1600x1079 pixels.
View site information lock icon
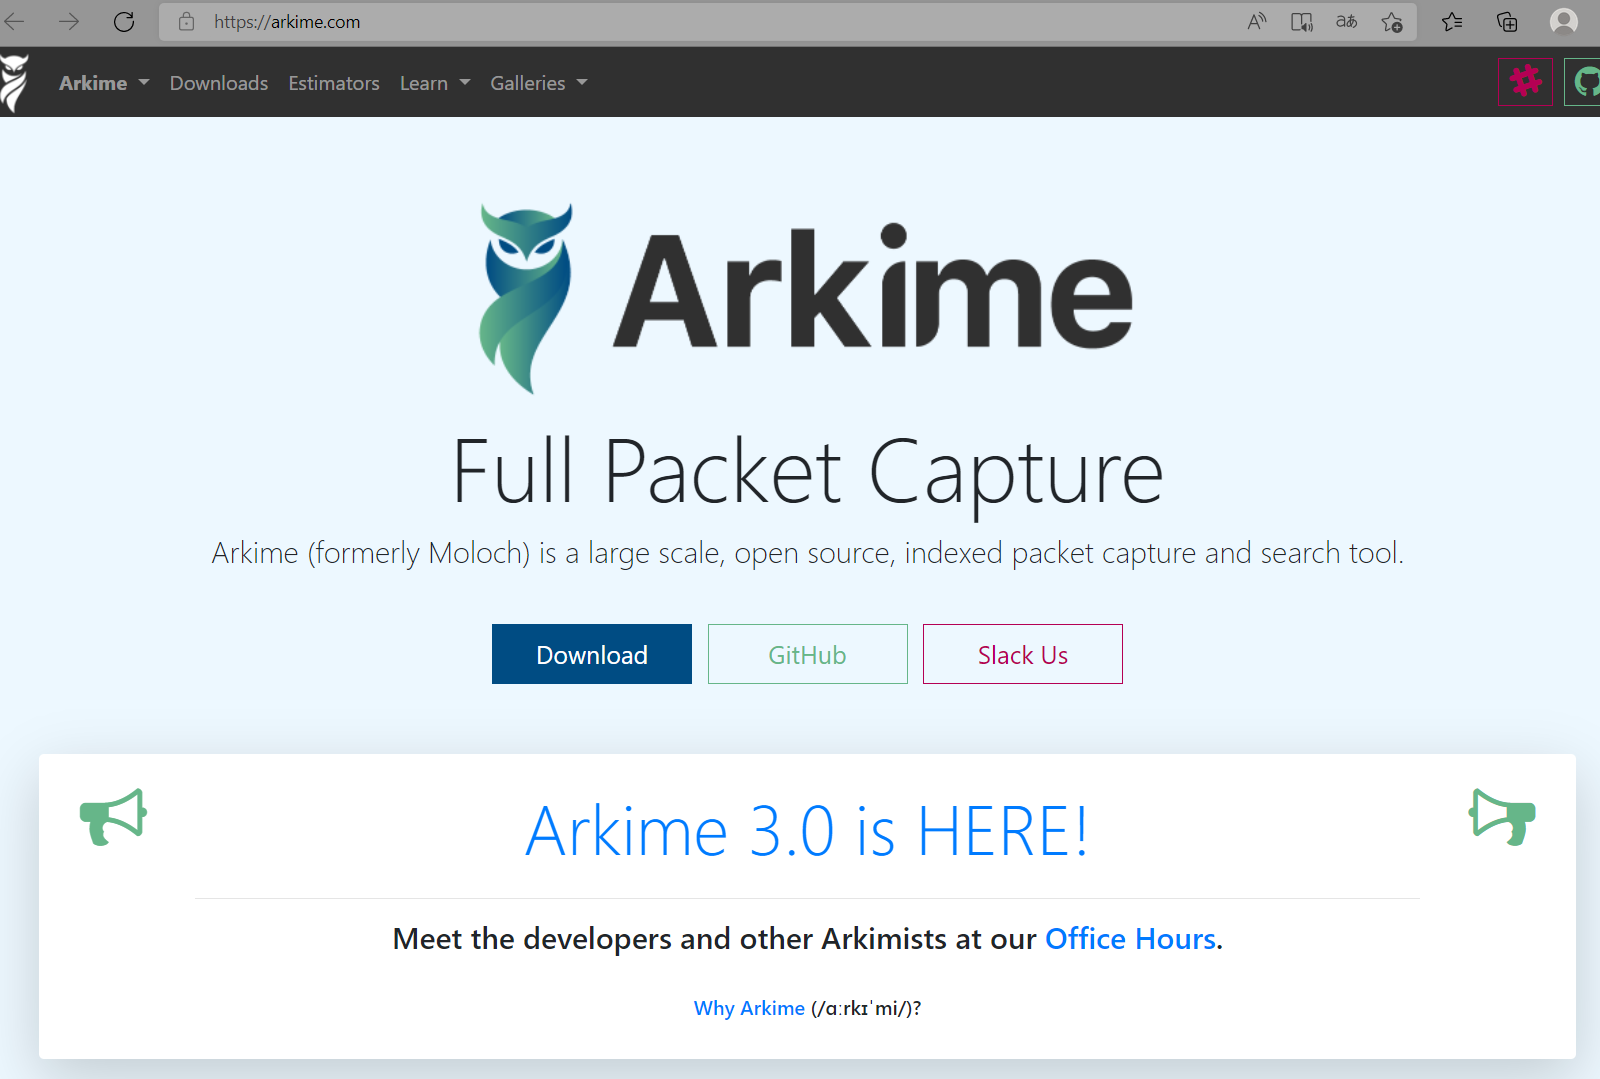(x=187, y=21)
